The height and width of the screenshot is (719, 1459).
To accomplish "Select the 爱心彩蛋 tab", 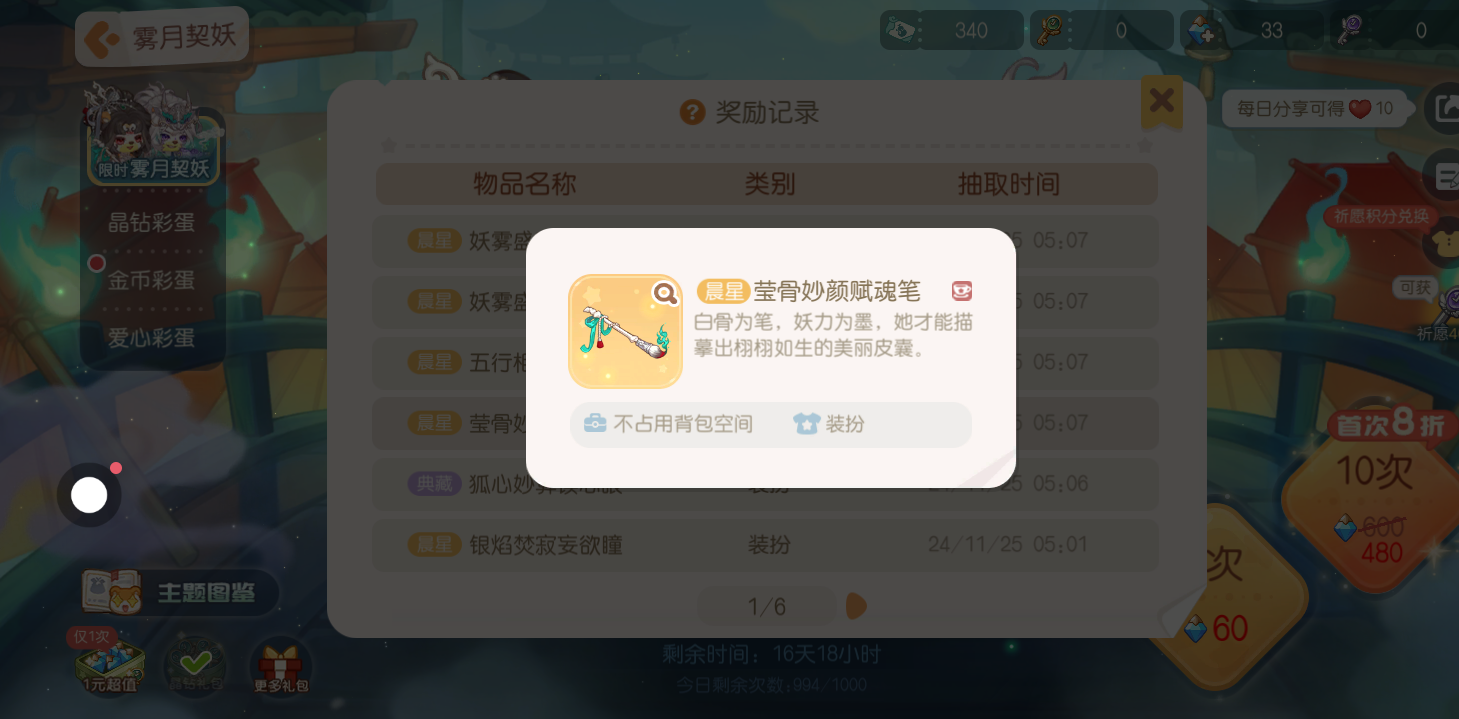I will tap(152, 338).
